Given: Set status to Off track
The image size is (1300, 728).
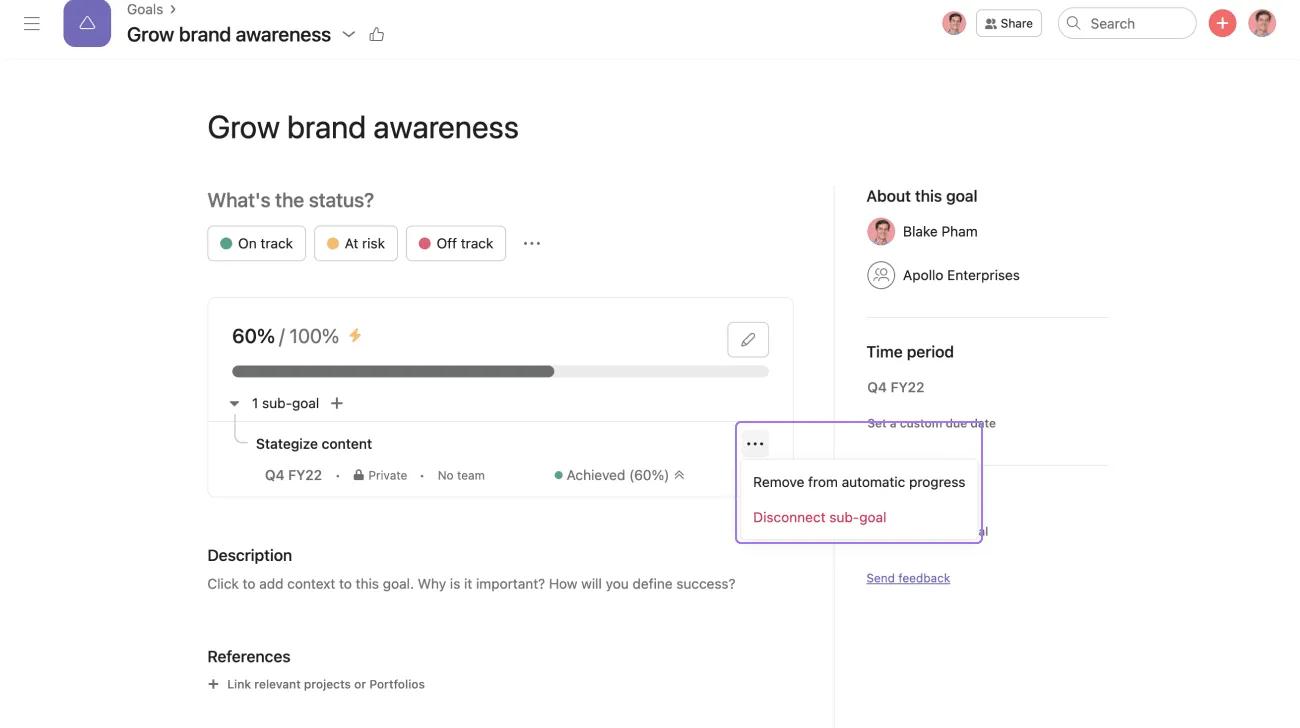Looking at the screenshot, I should (456, 243).
